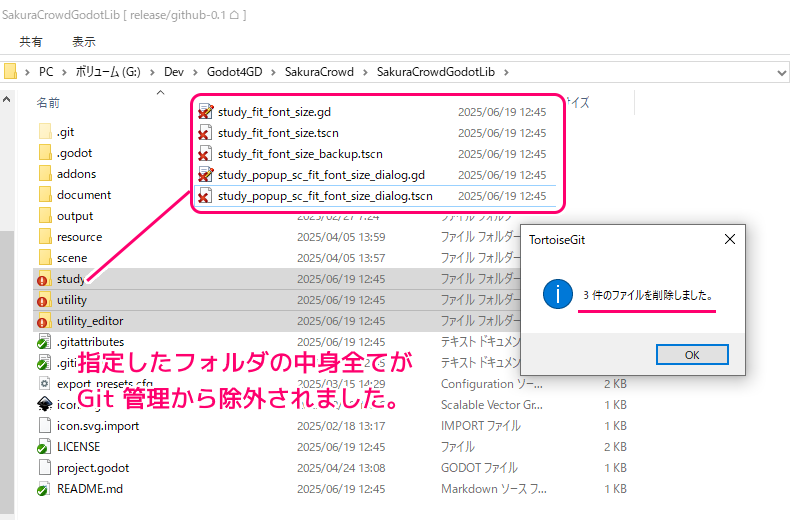Click the export_presets.cfg file icon

pyautogui.click(x=43, y=384)
